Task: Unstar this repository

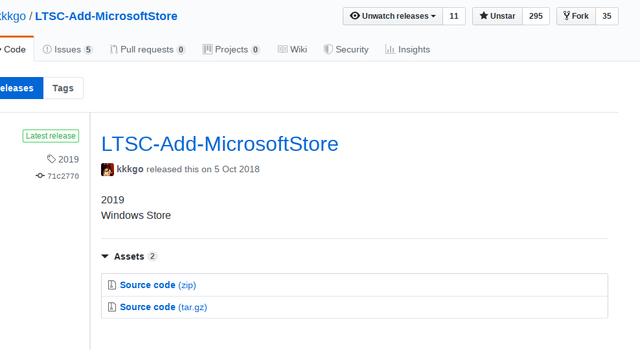Action: point(497,16)
